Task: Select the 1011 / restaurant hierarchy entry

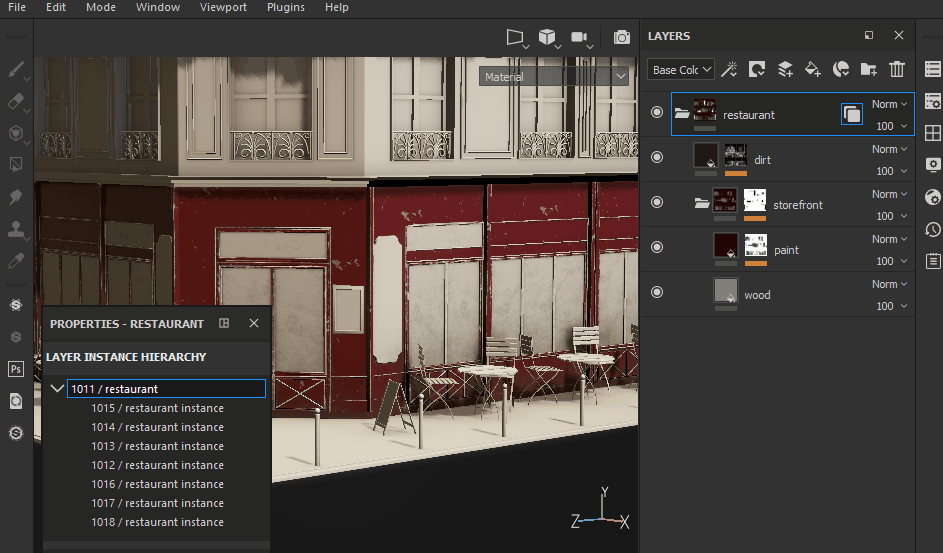Action: [x=166, y=388]
